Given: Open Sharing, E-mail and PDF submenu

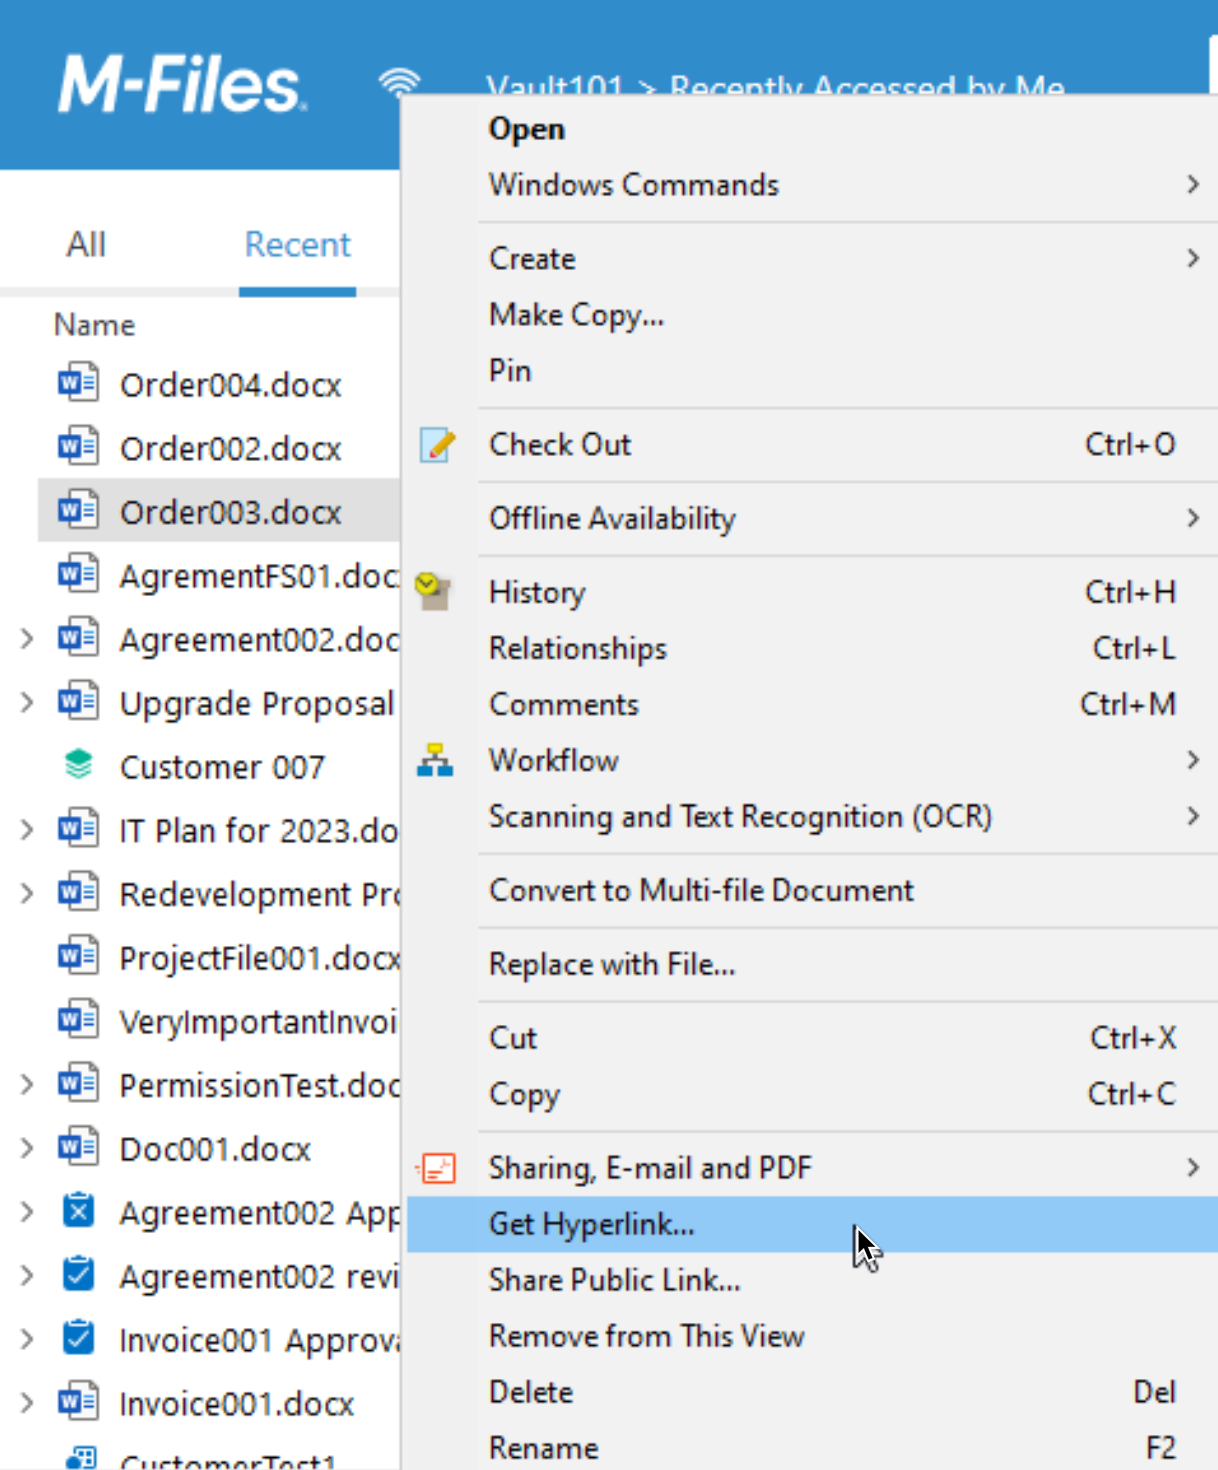Looking at the screenshot, I should pyautogui.click(x=812, y=1168).
